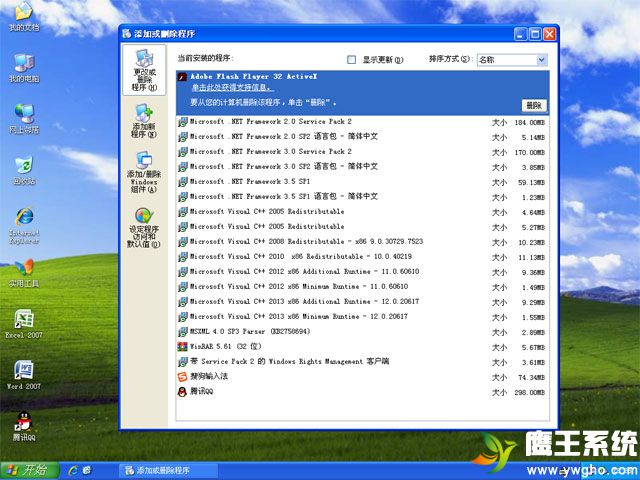Click the 170.00MB size value
Screen dimensions: 640x480
(x=529, y=153)
